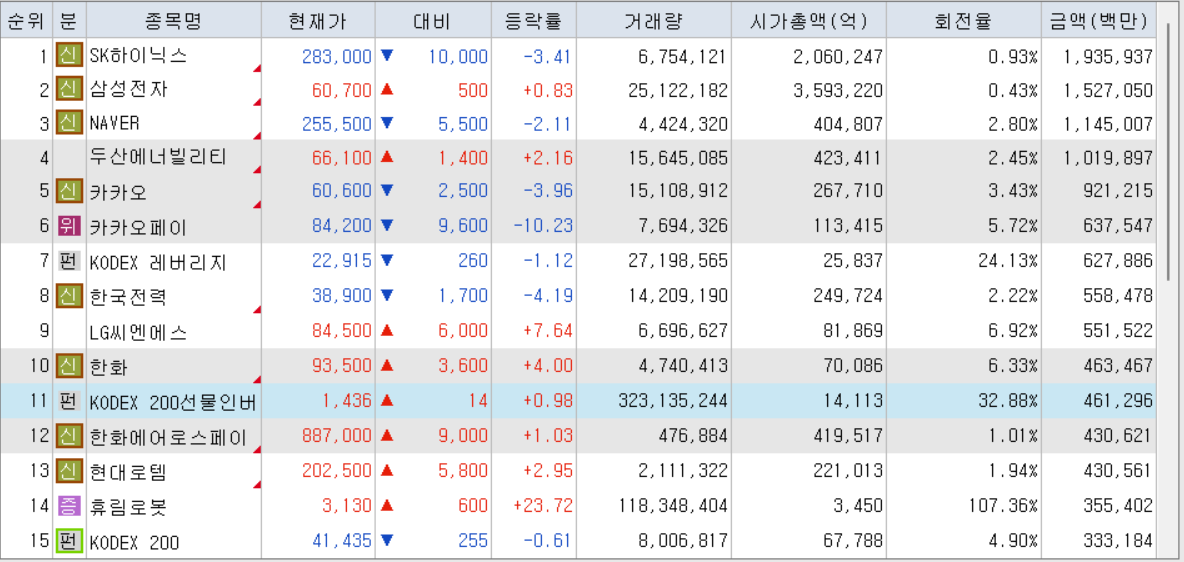Select the 삼성전자 stock name

coord(128,91)
